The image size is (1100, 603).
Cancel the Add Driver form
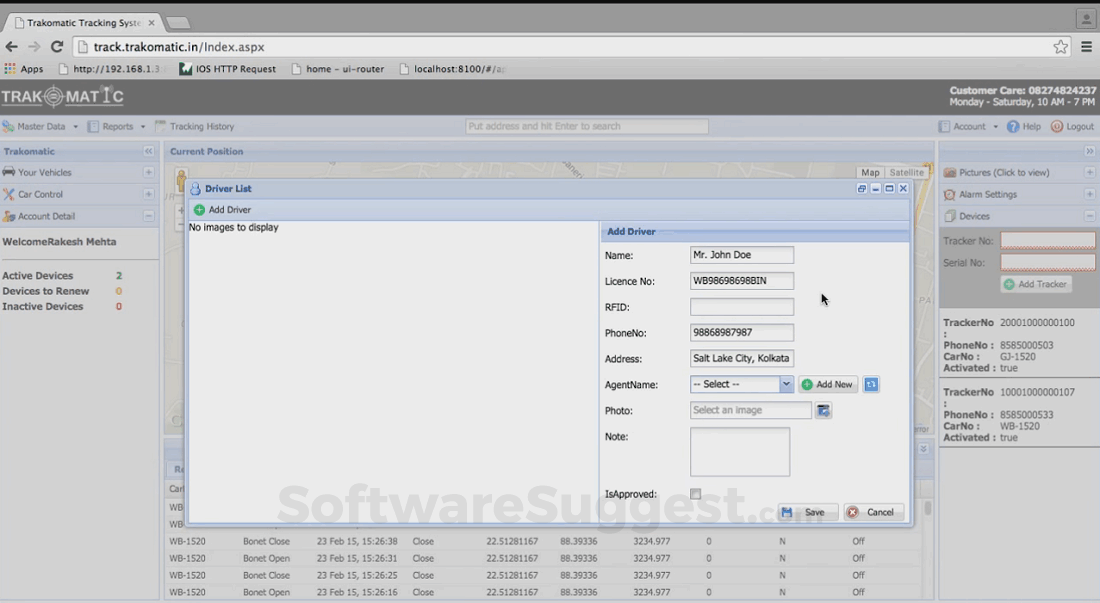click(873, 512)
